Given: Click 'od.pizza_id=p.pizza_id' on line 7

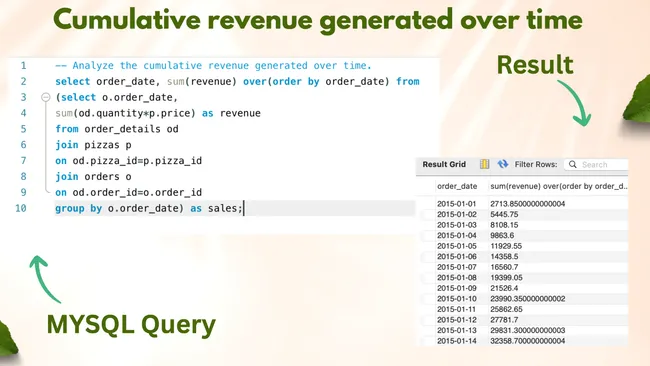Looking at the screenshot, I should 137,160.
